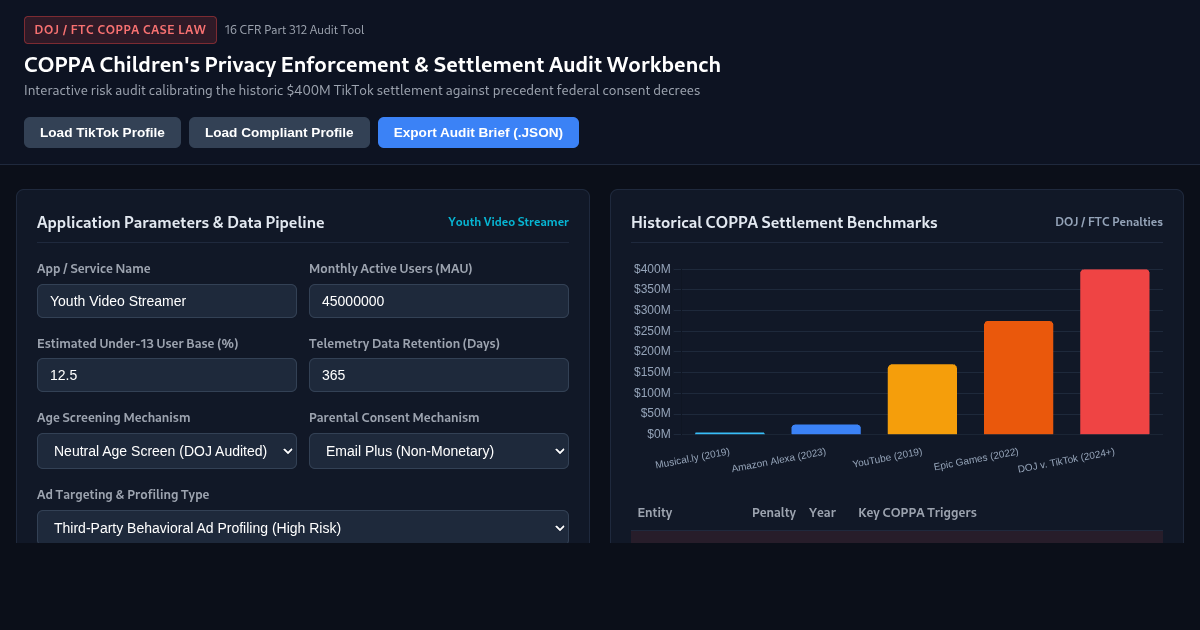The image size is (1200, 630).
Task: Focus the App / Service Name field
Action: coord(167,301)
